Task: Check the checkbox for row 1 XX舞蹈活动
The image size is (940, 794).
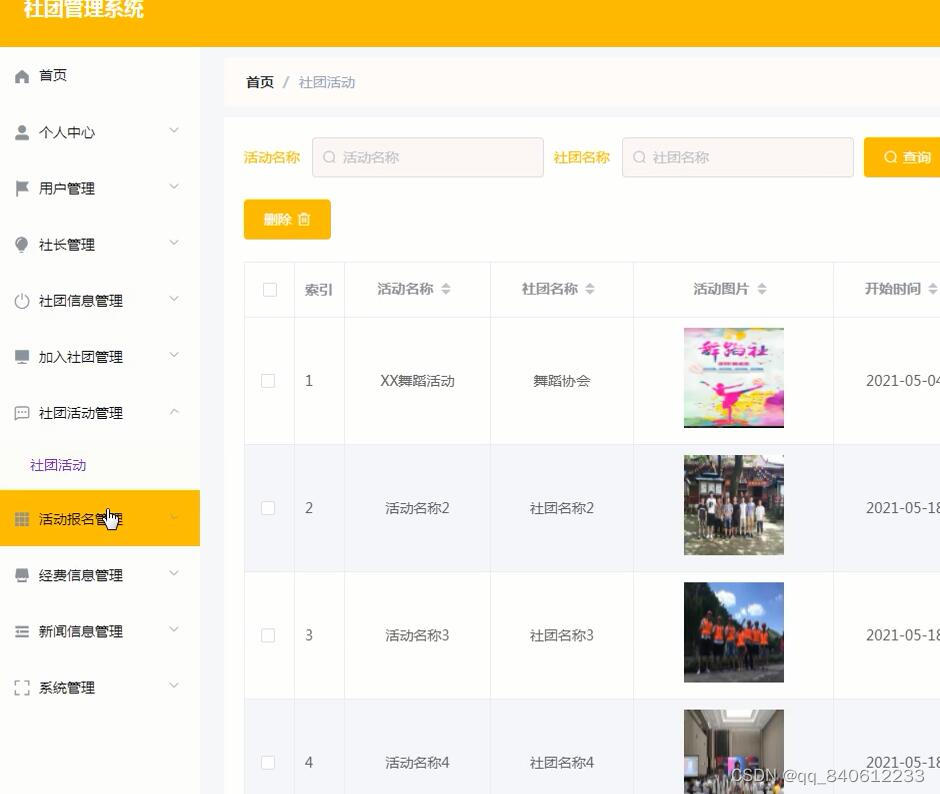Action: [268, 380]
